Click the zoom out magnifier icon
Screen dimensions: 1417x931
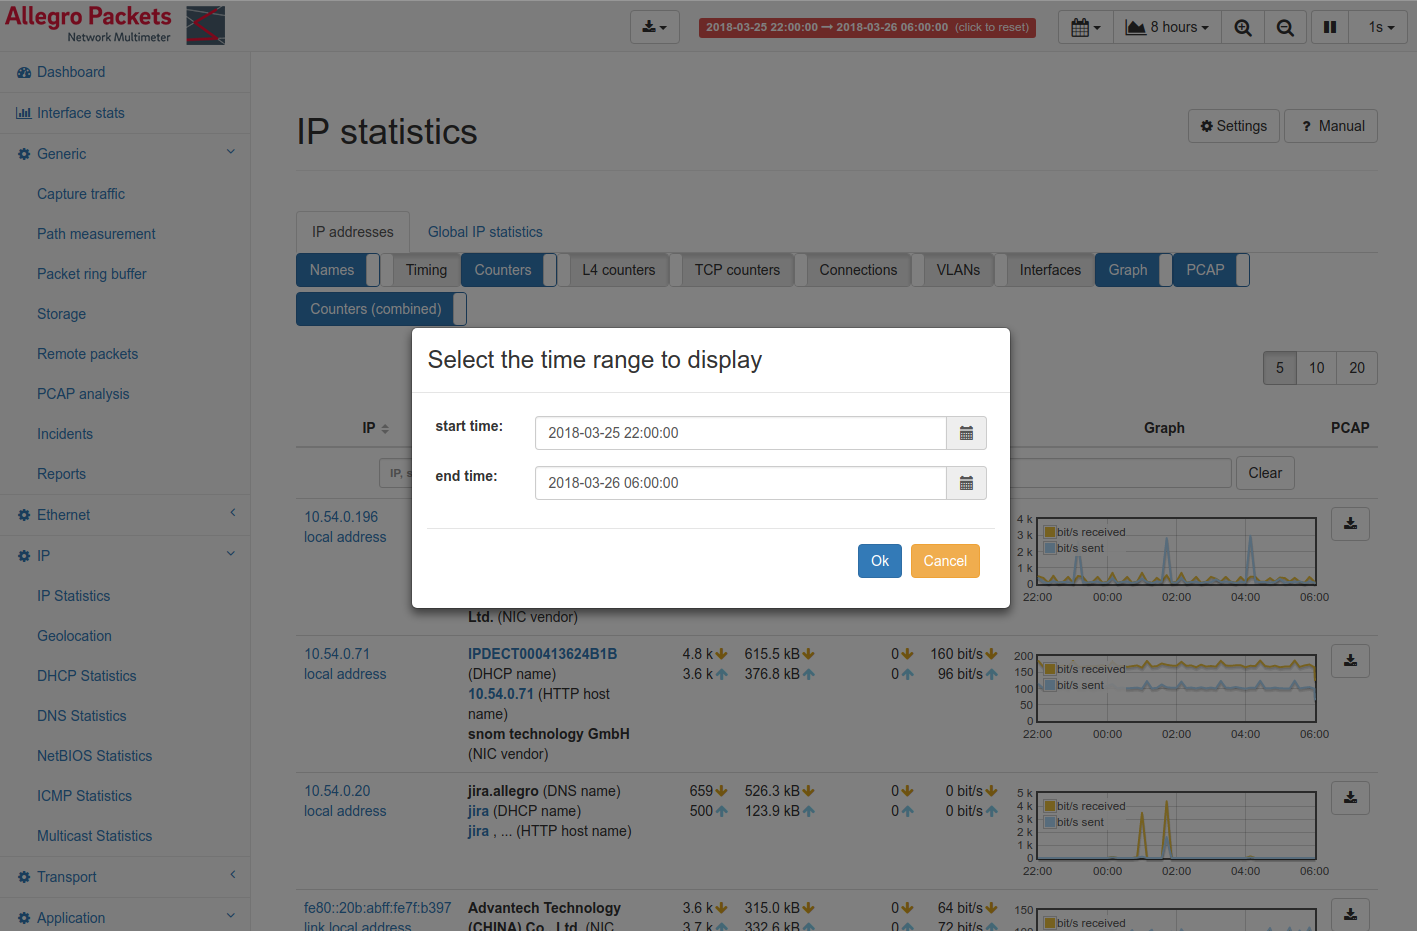click(x=1285, y=28)
